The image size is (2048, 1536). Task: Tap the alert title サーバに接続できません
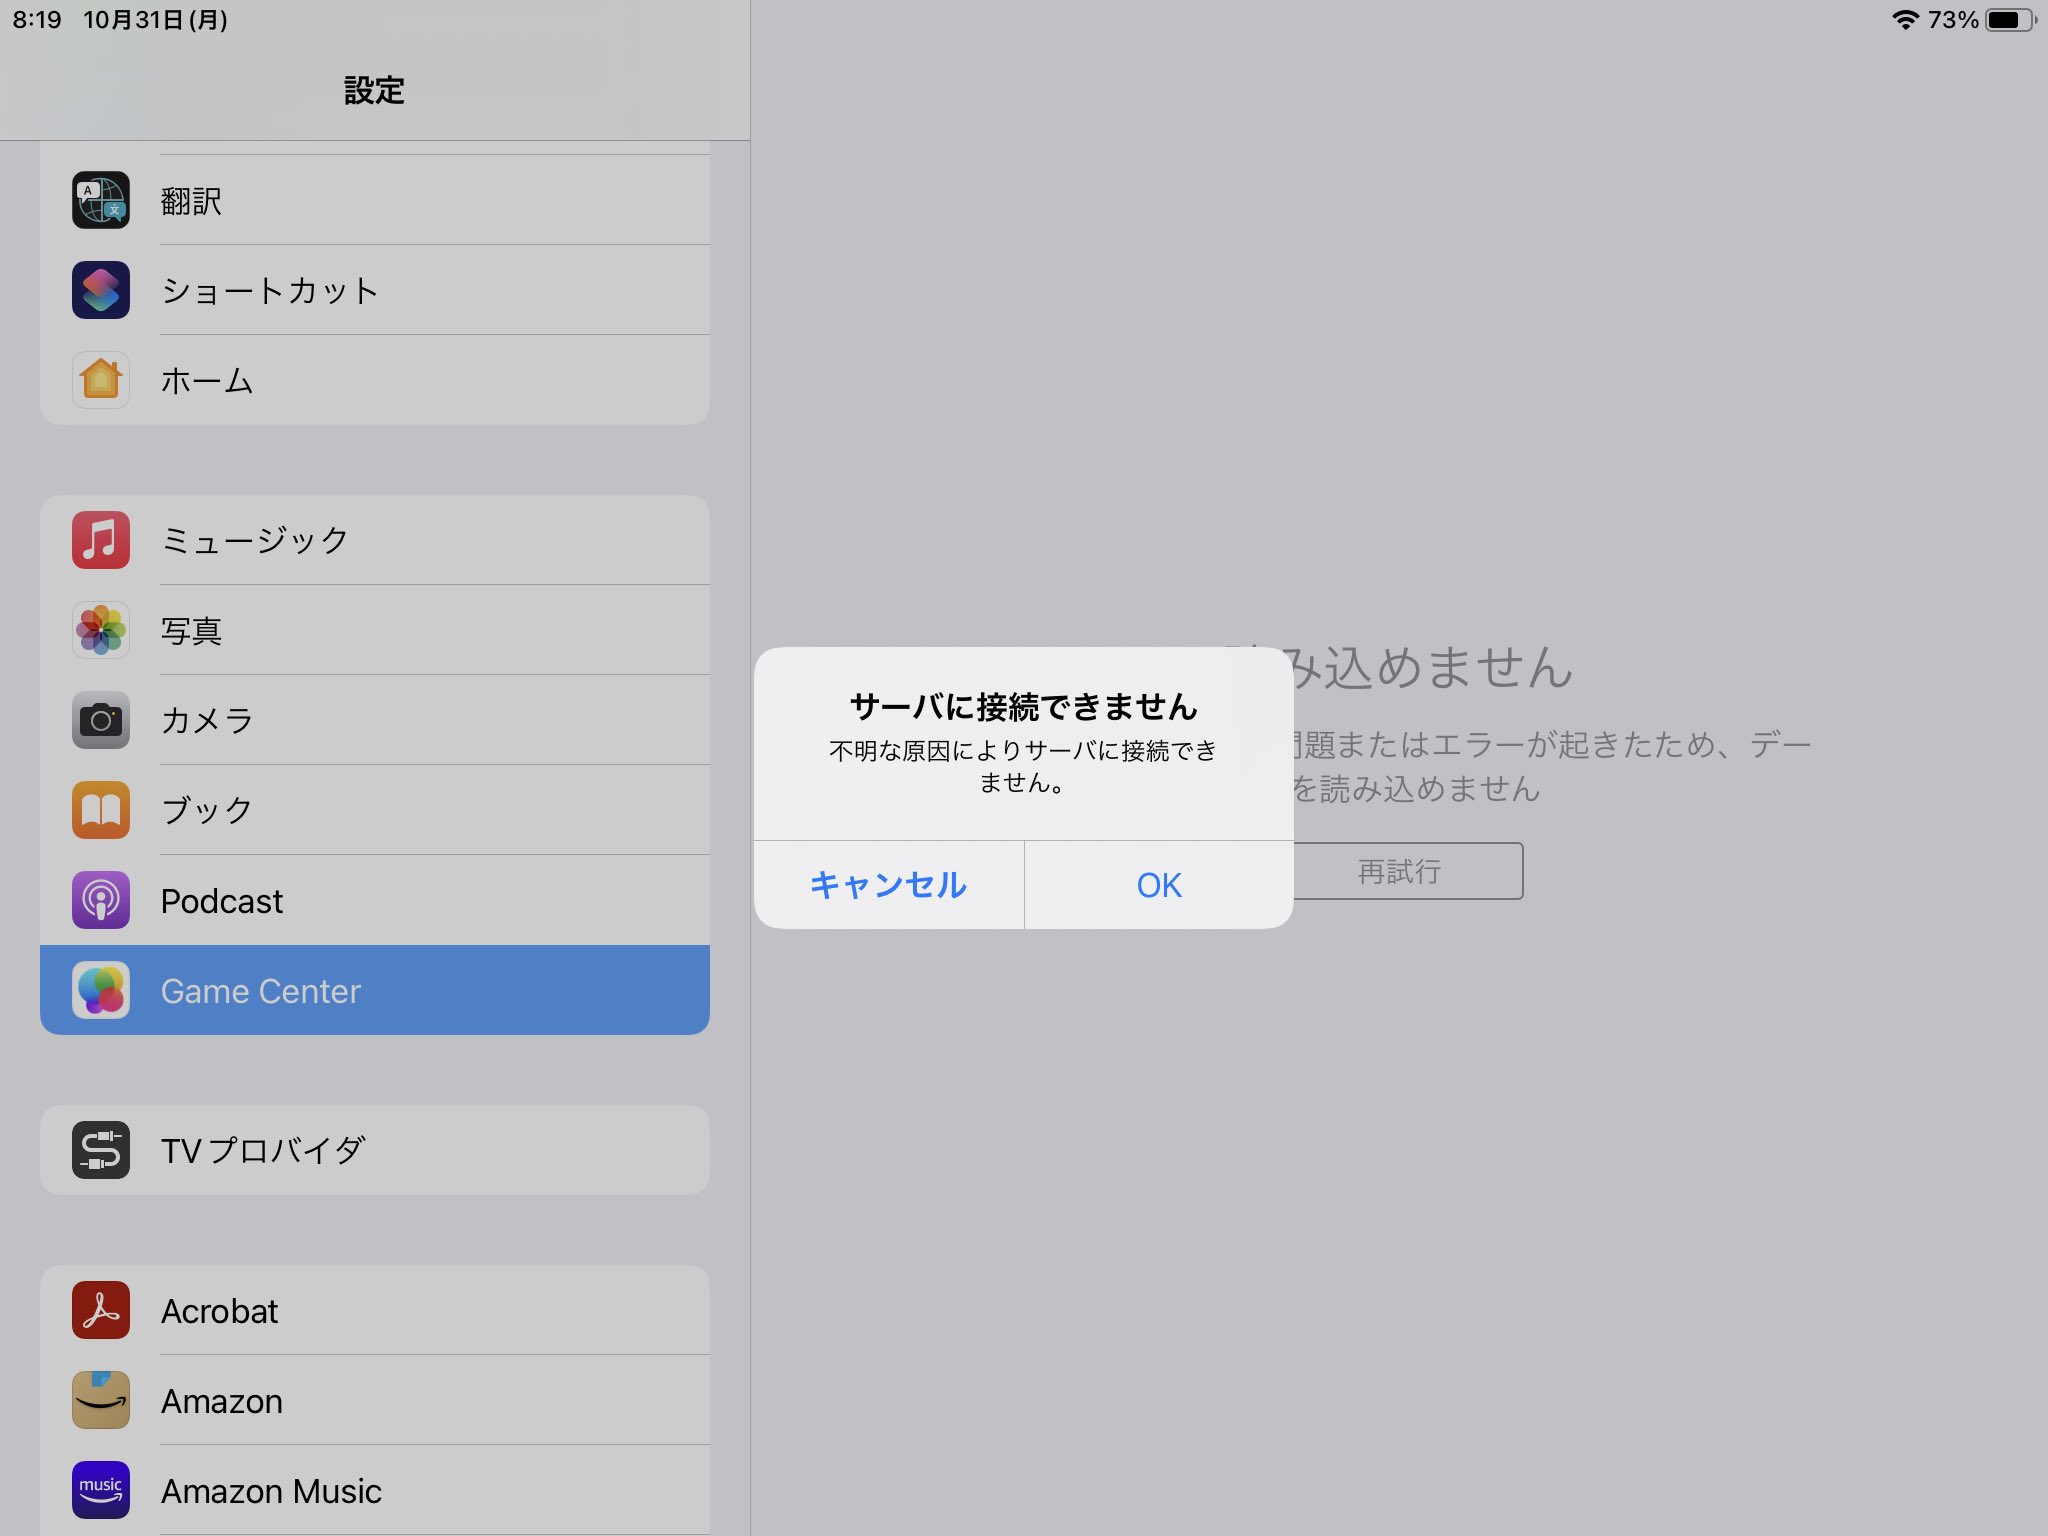[1024, 707]
